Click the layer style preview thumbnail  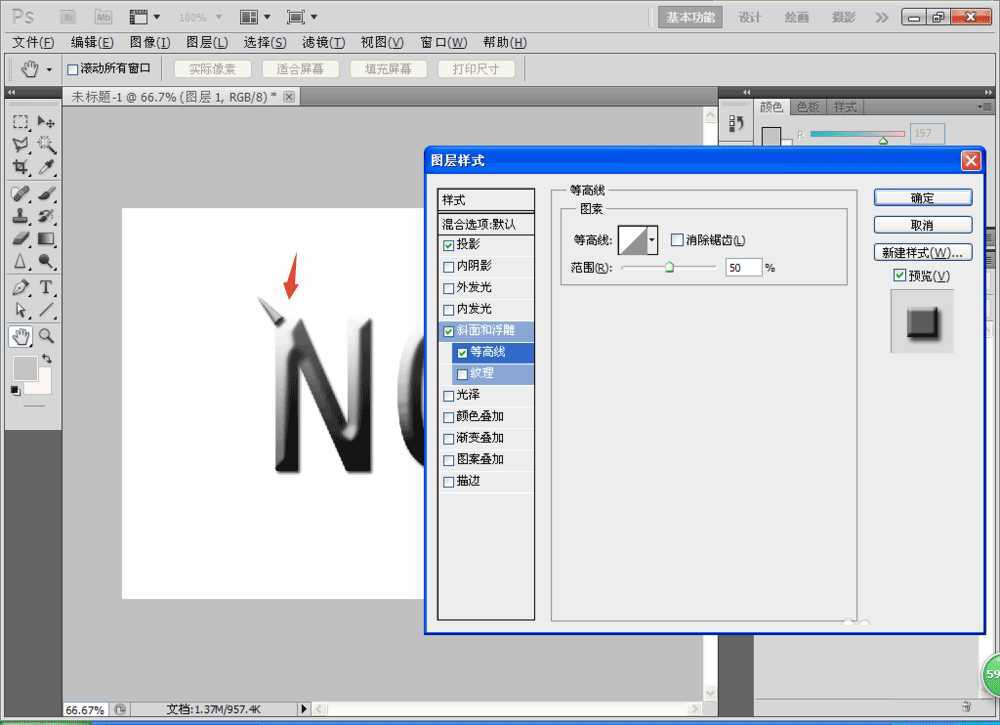pos(921,319)
